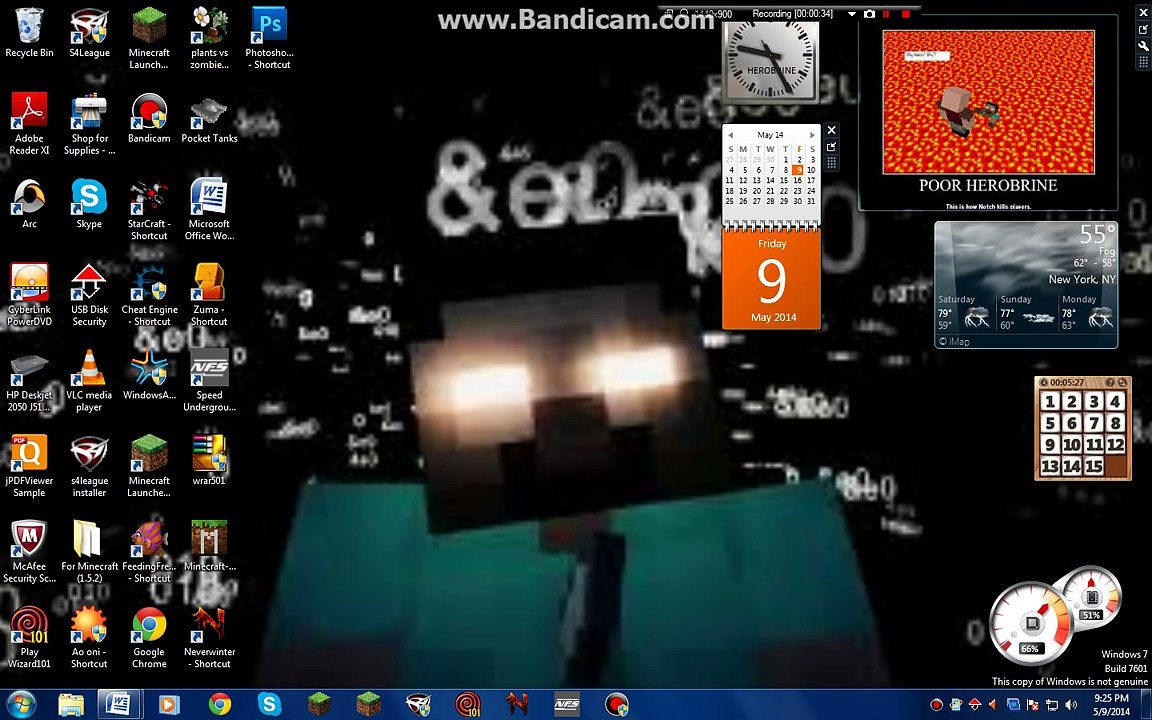Select the Bandicam desktop icon
The image size is (1152, 720).
pyautogui.click(x=149, y=118)
